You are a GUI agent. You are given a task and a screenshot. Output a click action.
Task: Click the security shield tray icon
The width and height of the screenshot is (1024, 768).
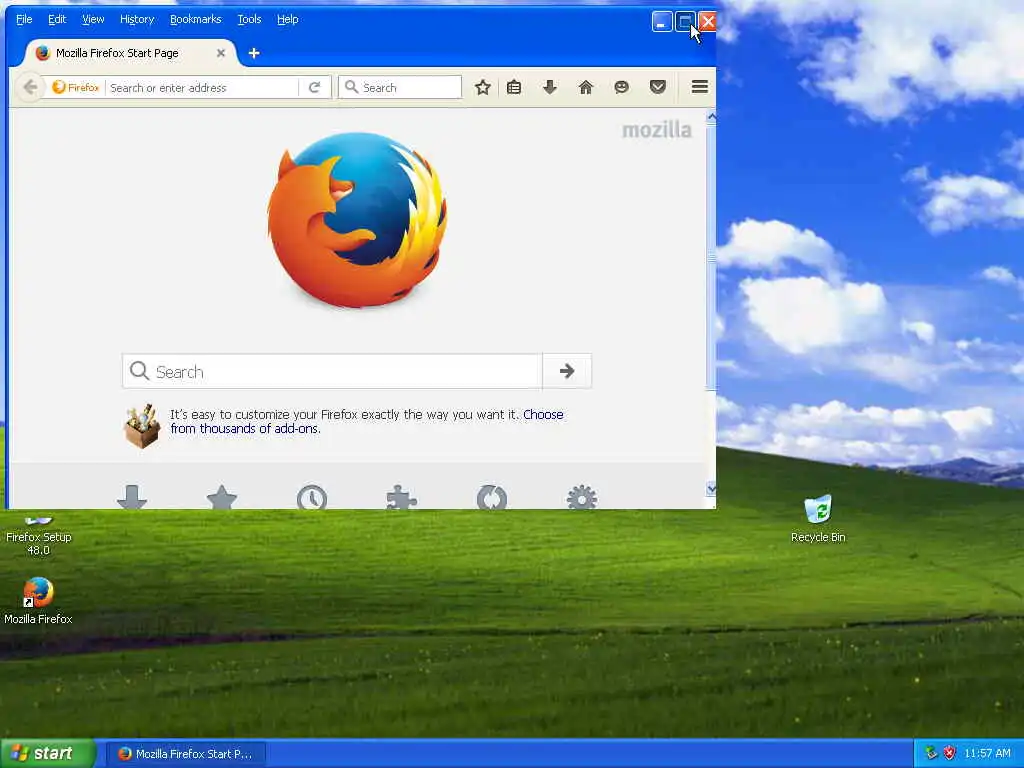pyautogui.click(x=950, y=753)
